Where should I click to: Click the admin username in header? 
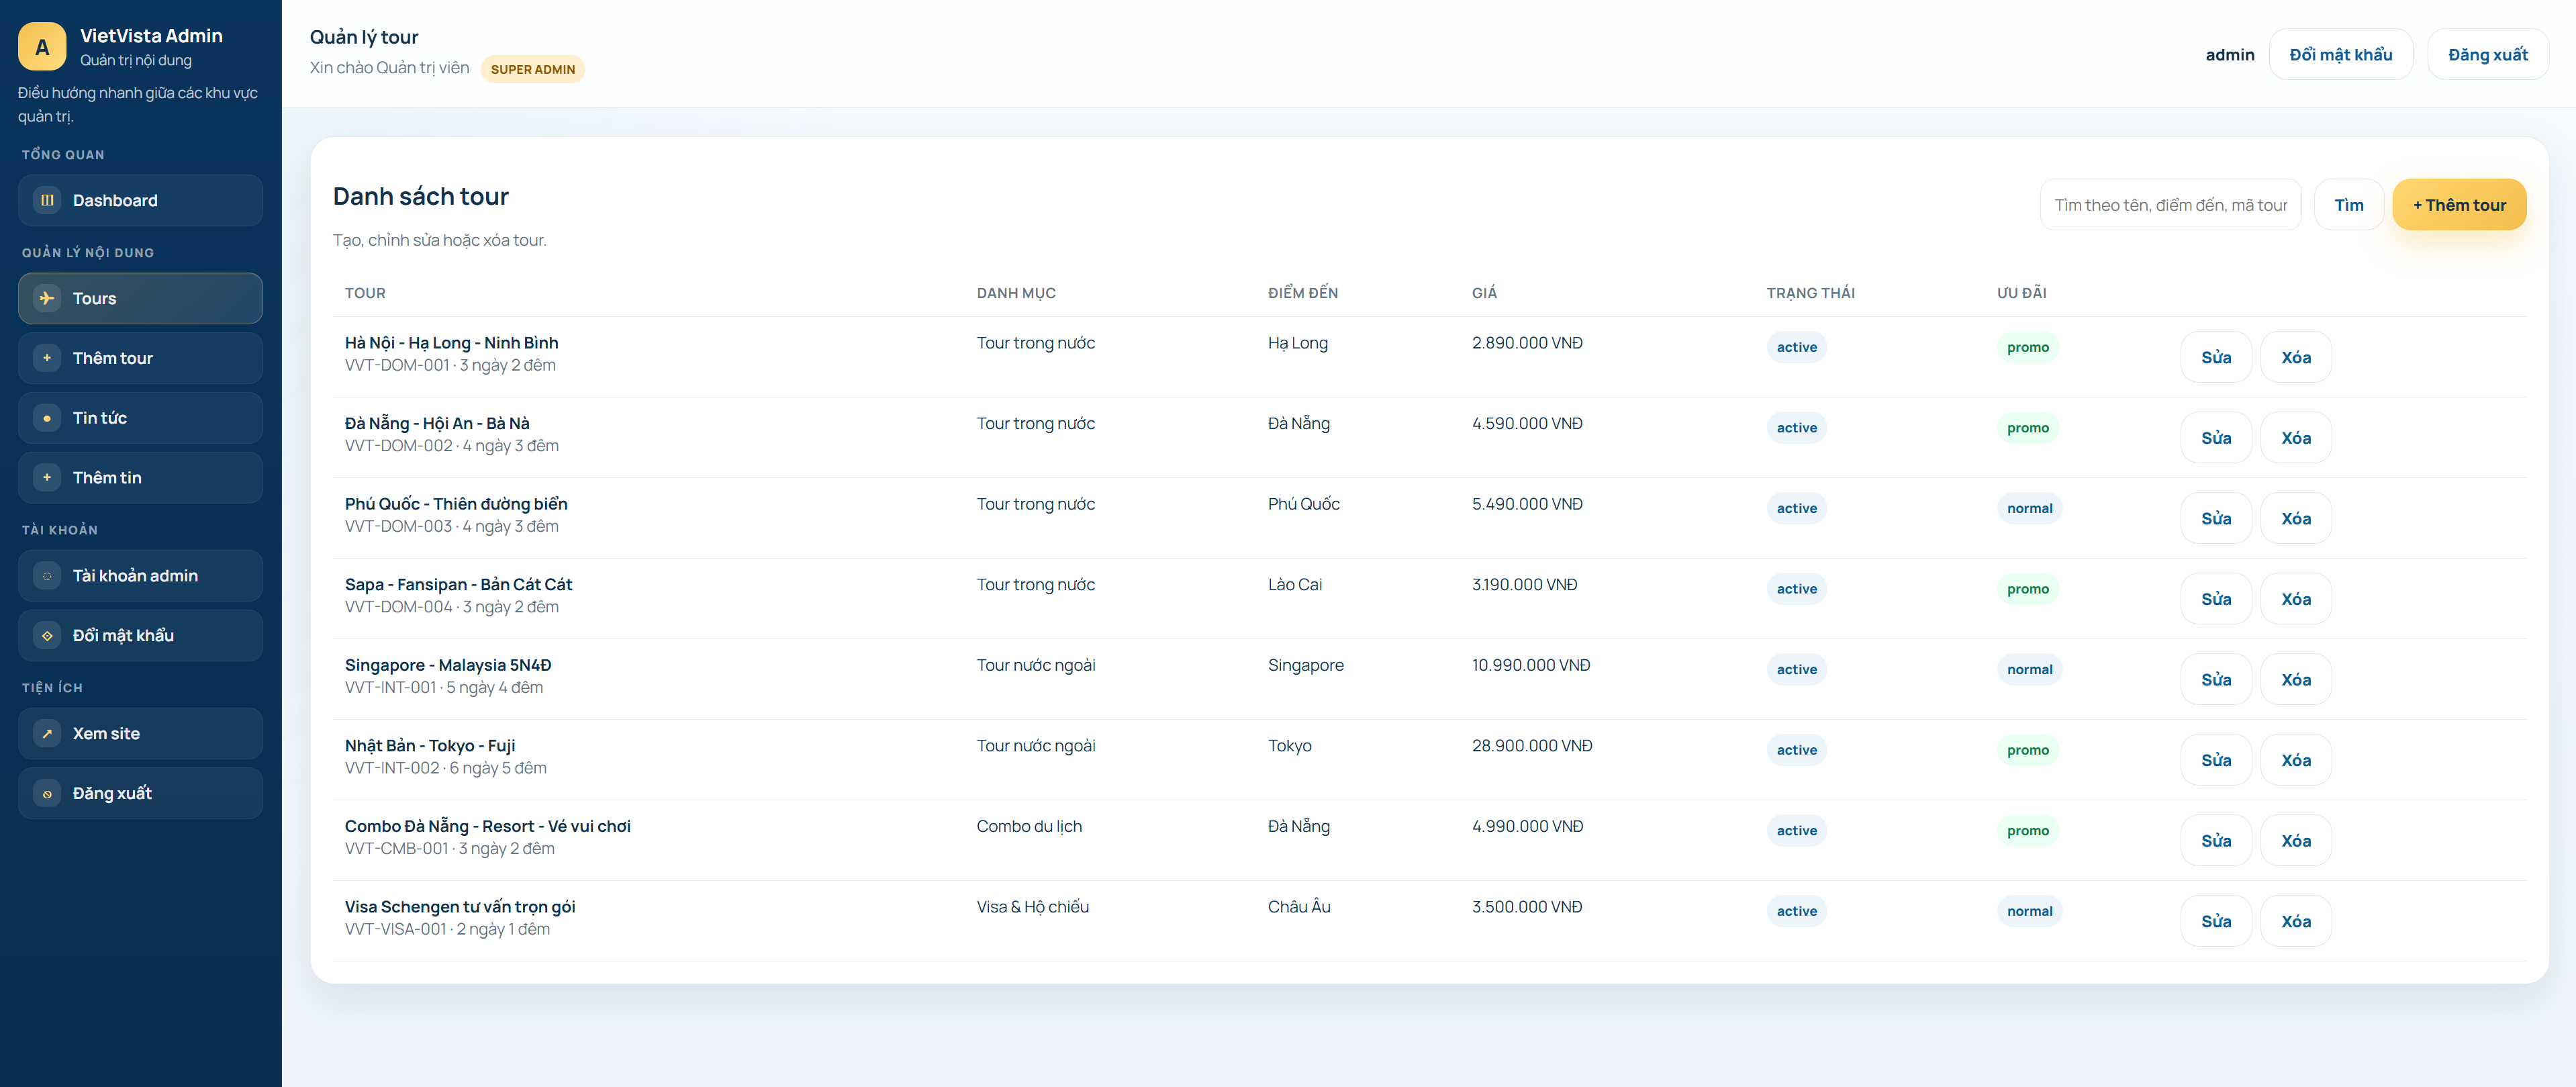[2229, 54]
